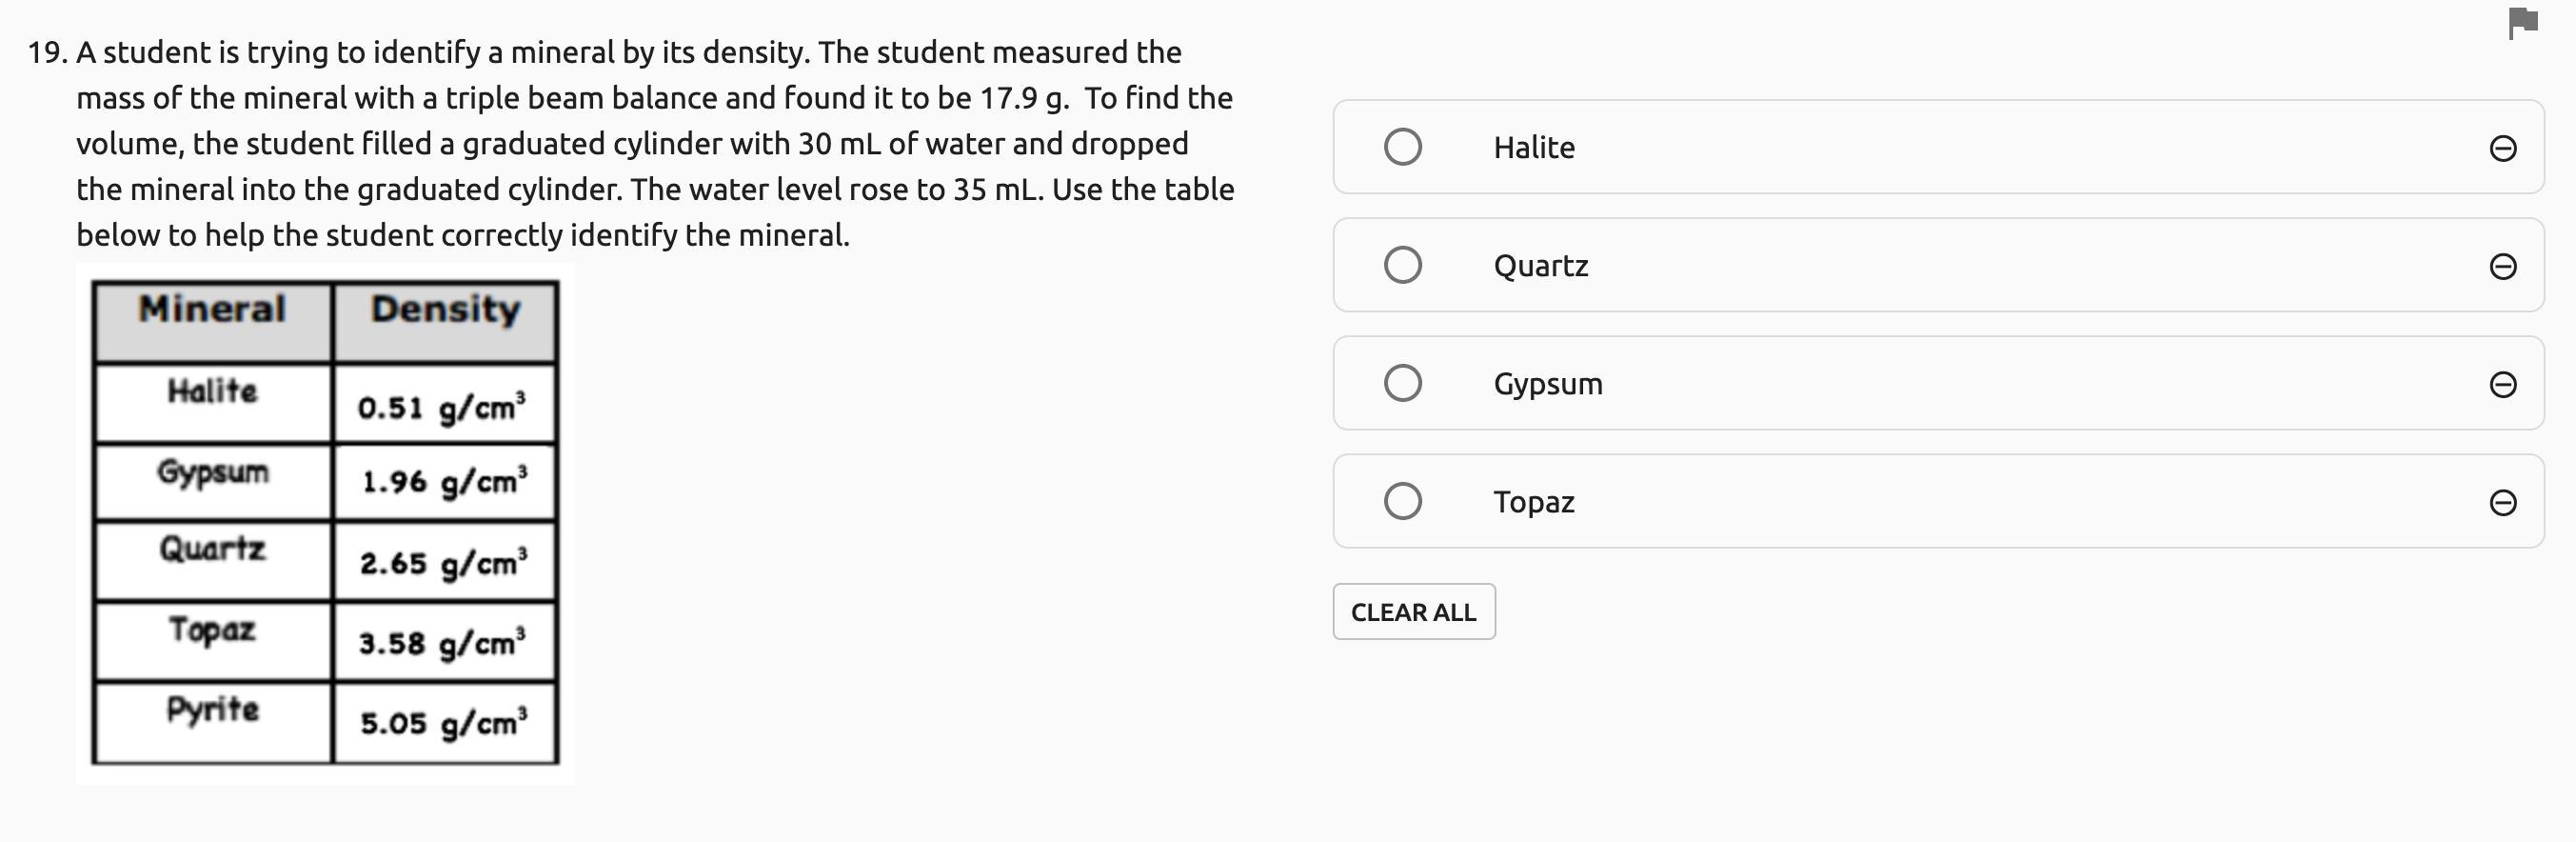
Task: Click the Mineral column header in the table
Action: [x=212, y=310]
